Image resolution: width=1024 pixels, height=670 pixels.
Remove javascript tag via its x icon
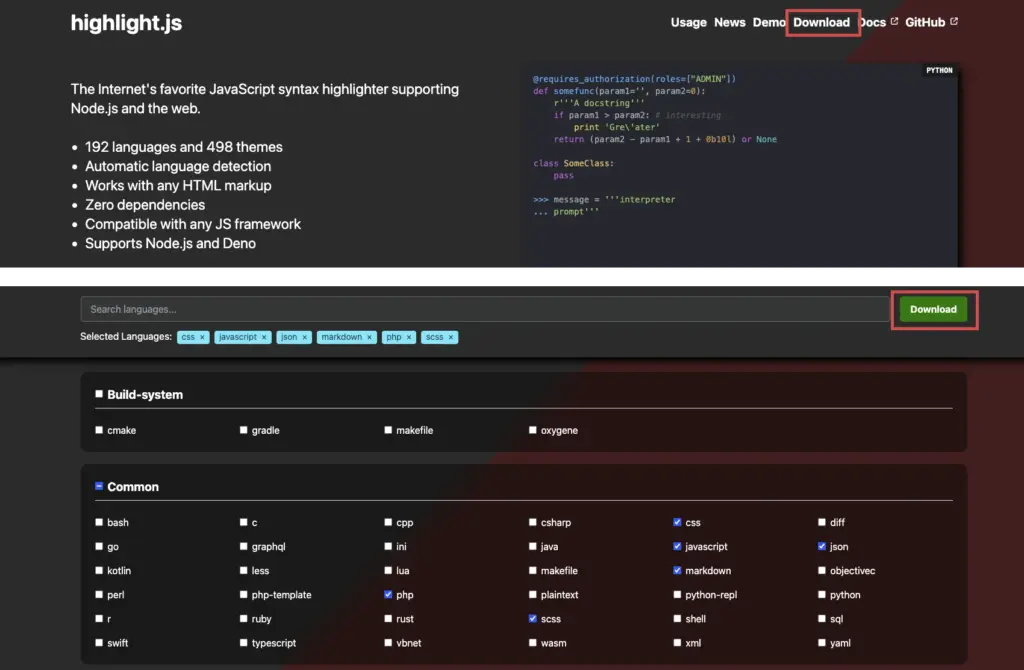pyautogui.click(x=264, y=337)
